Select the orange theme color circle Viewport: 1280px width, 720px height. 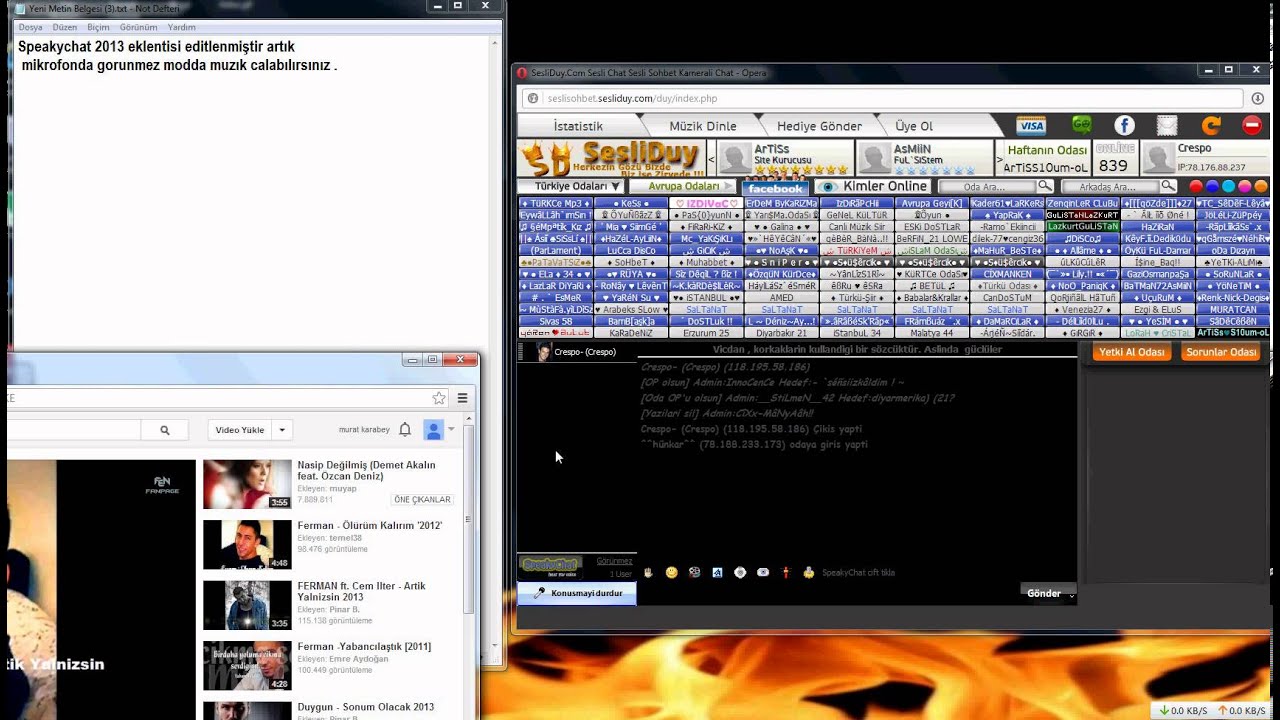pyautogui.click(x=1260, y=187)
